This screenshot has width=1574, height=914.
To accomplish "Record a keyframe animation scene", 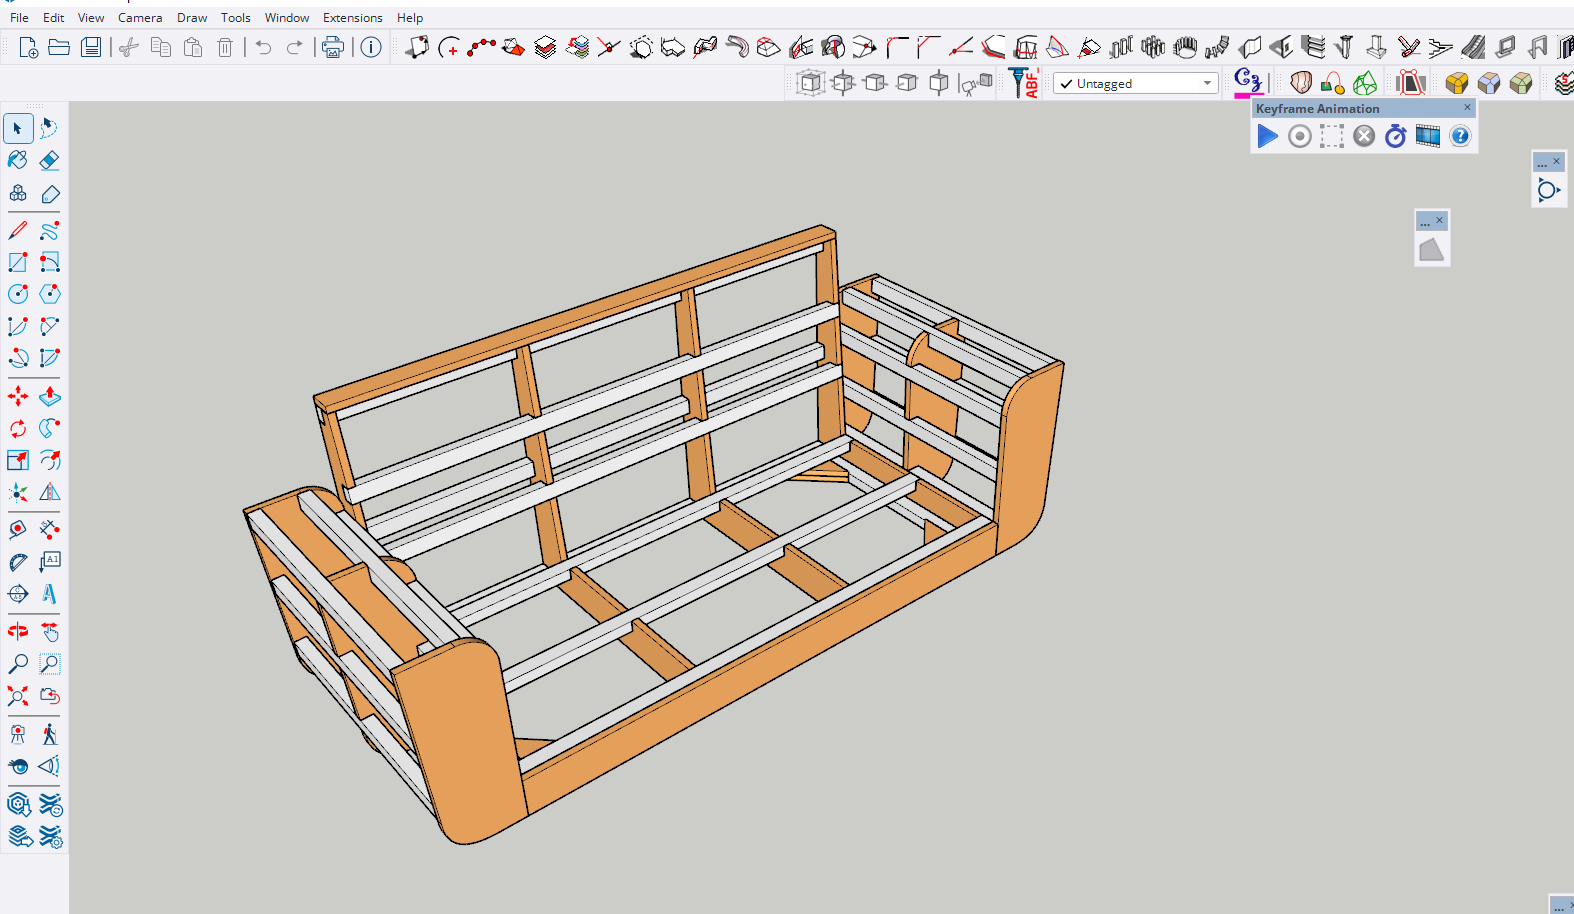I will coord(1299,137).
